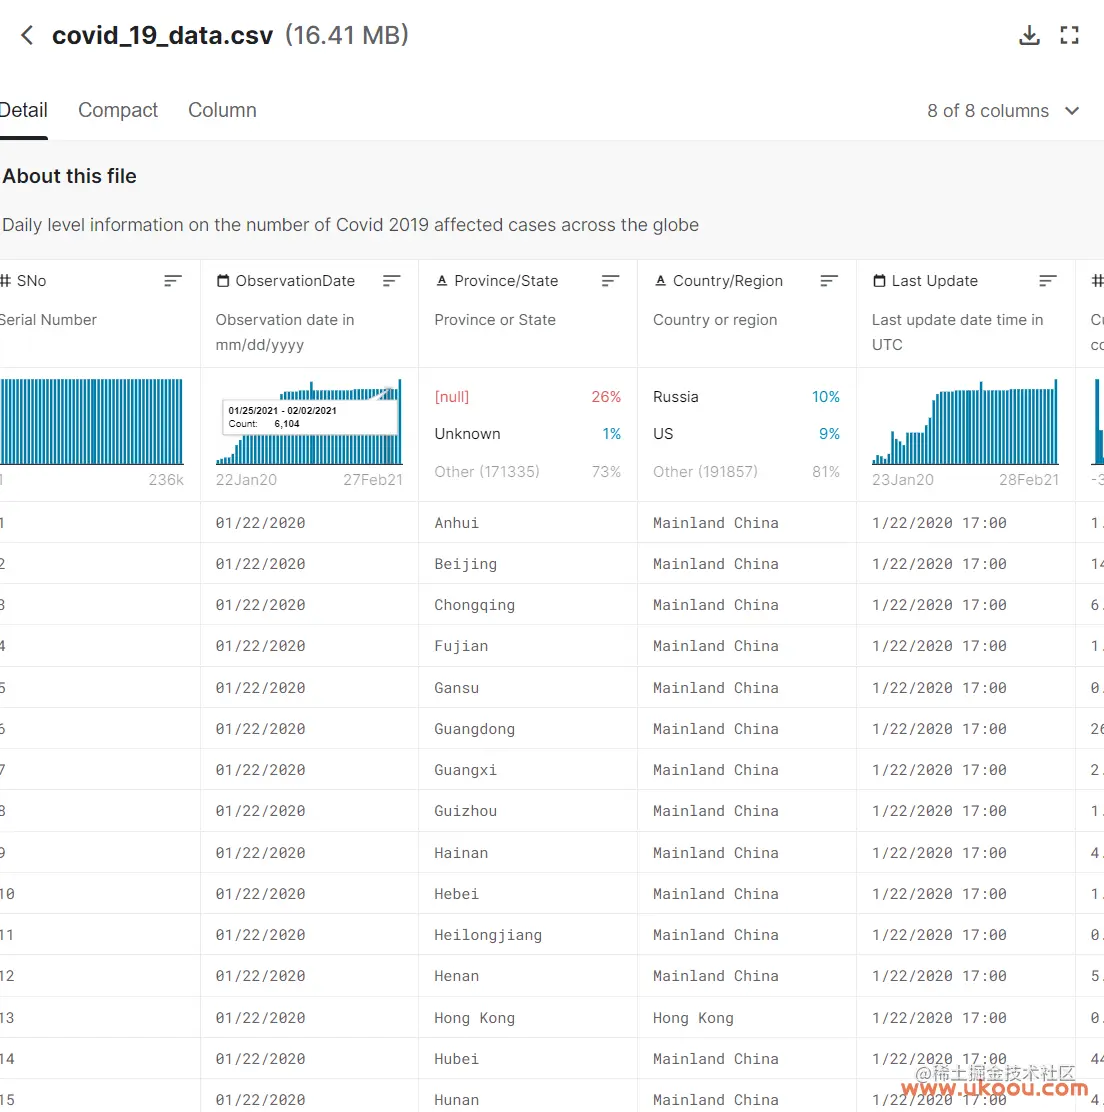Screen dimensions: 1104x1112
Task: Click the Last Update column header label
Action: 935,281
